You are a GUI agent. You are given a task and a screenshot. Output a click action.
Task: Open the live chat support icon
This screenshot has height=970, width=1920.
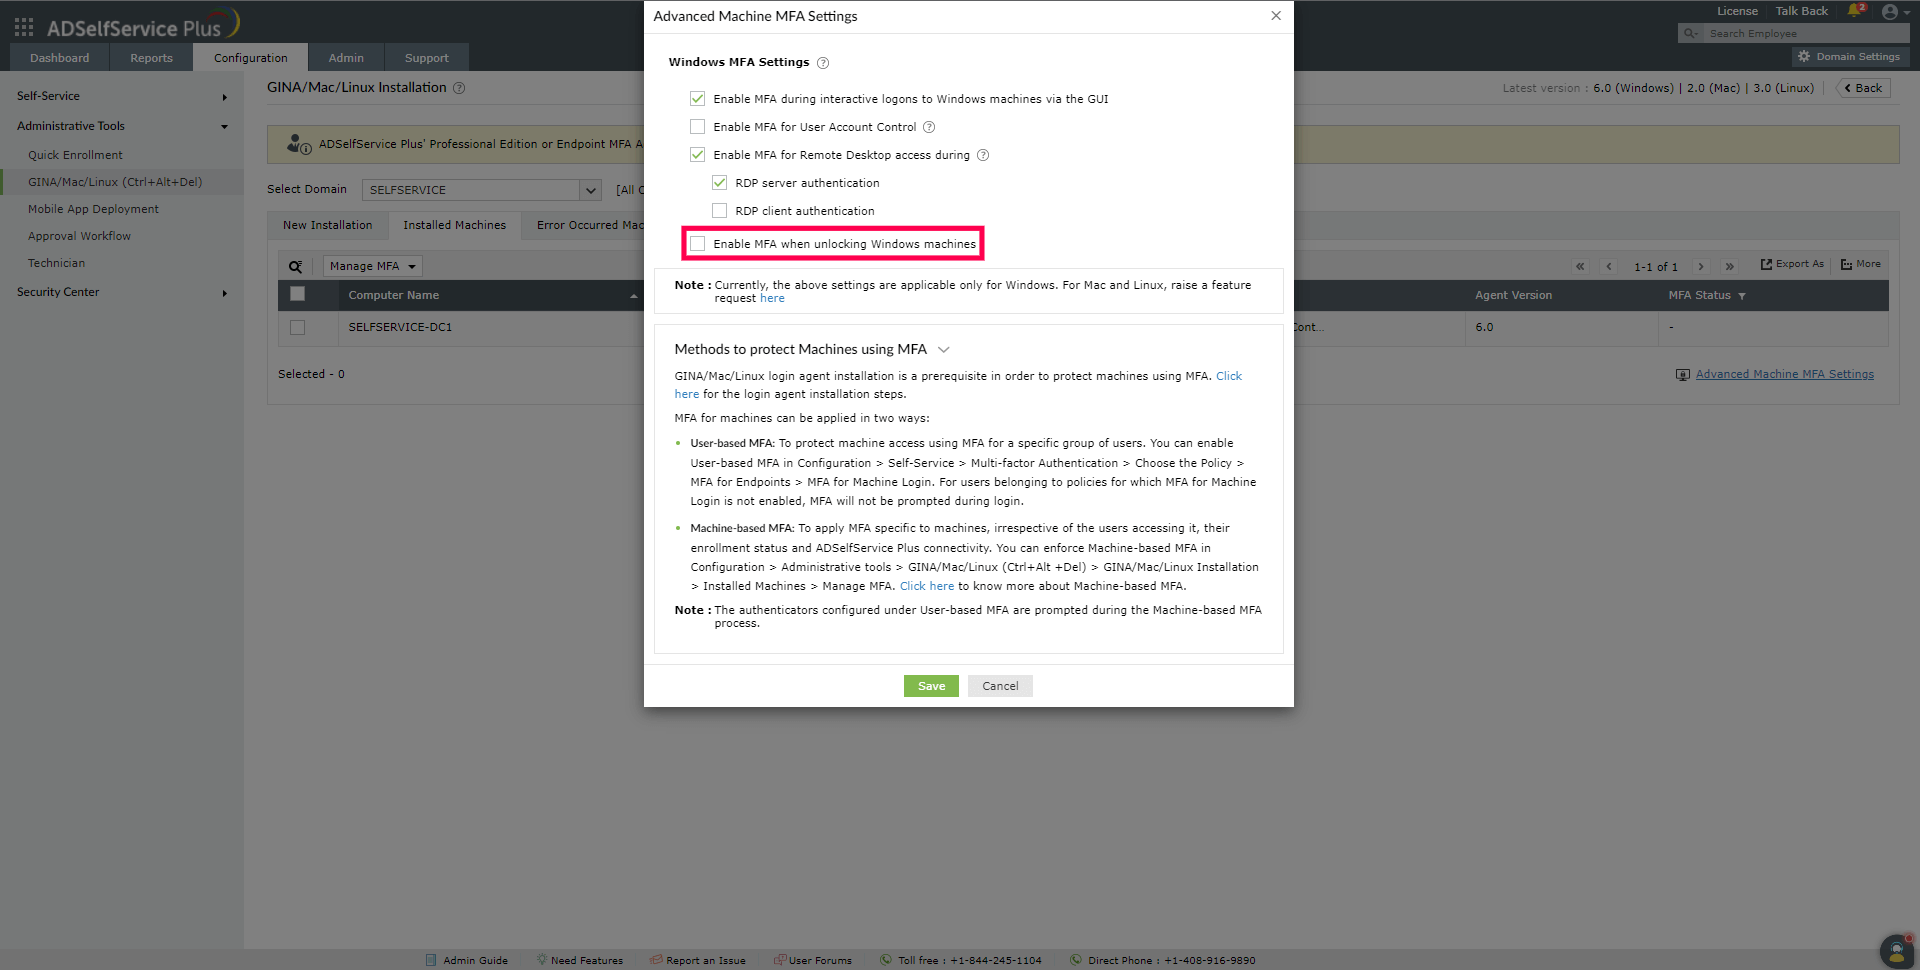[1896, 950]
